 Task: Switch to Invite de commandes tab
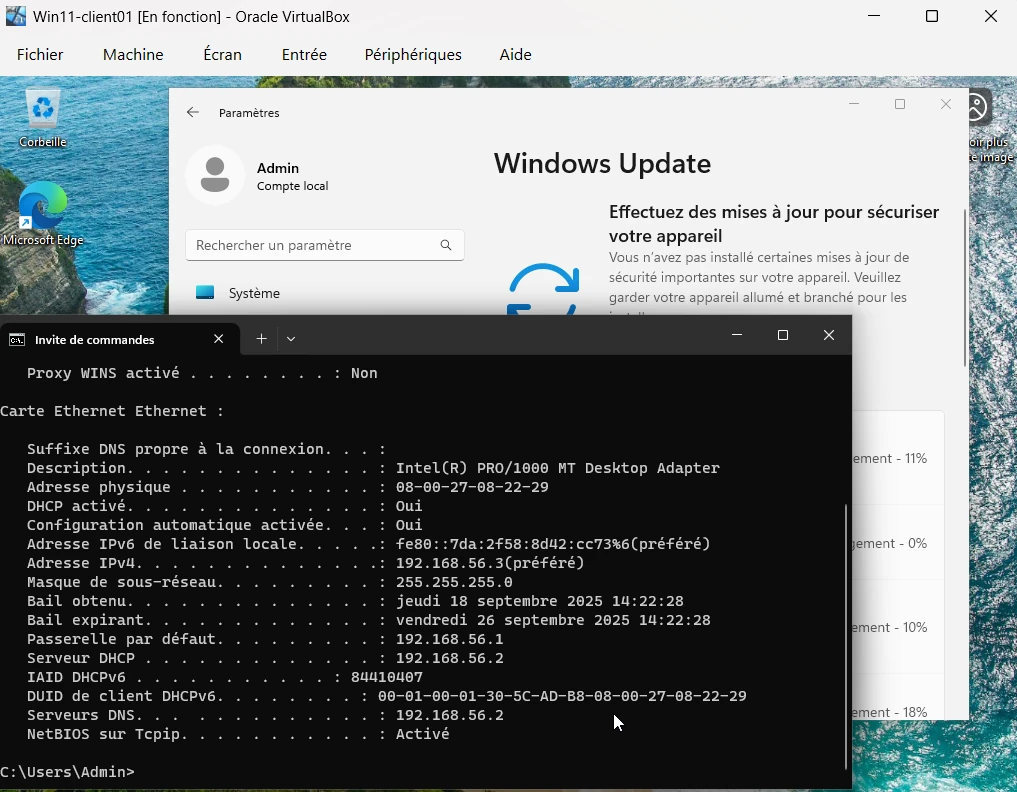tap(120, 339)
